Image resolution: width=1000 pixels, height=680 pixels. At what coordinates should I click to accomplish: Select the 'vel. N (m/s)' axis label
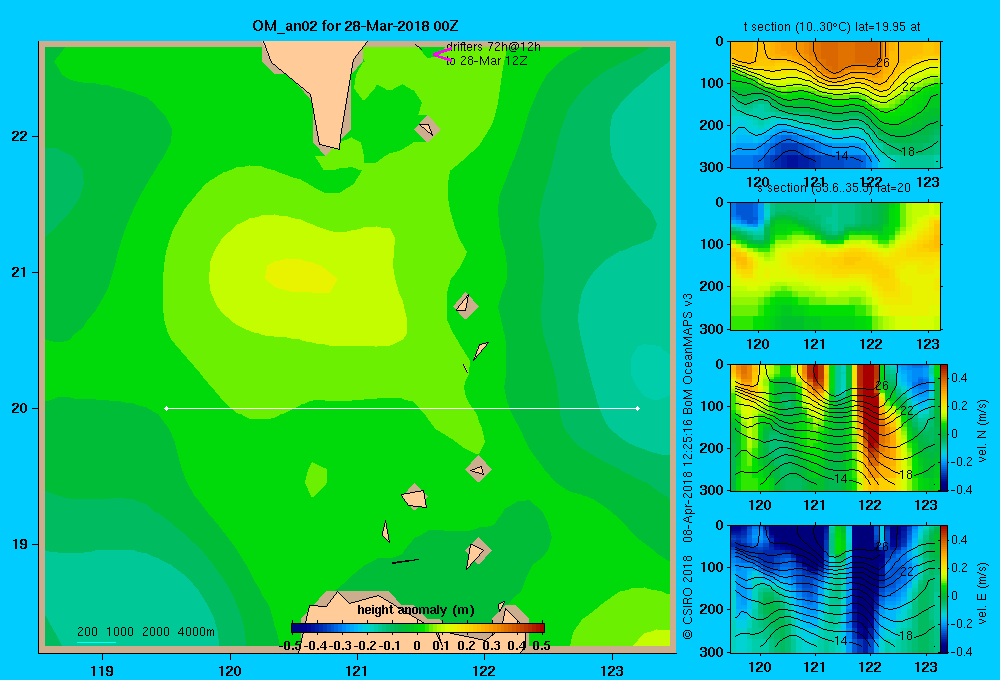pos(982,431)
